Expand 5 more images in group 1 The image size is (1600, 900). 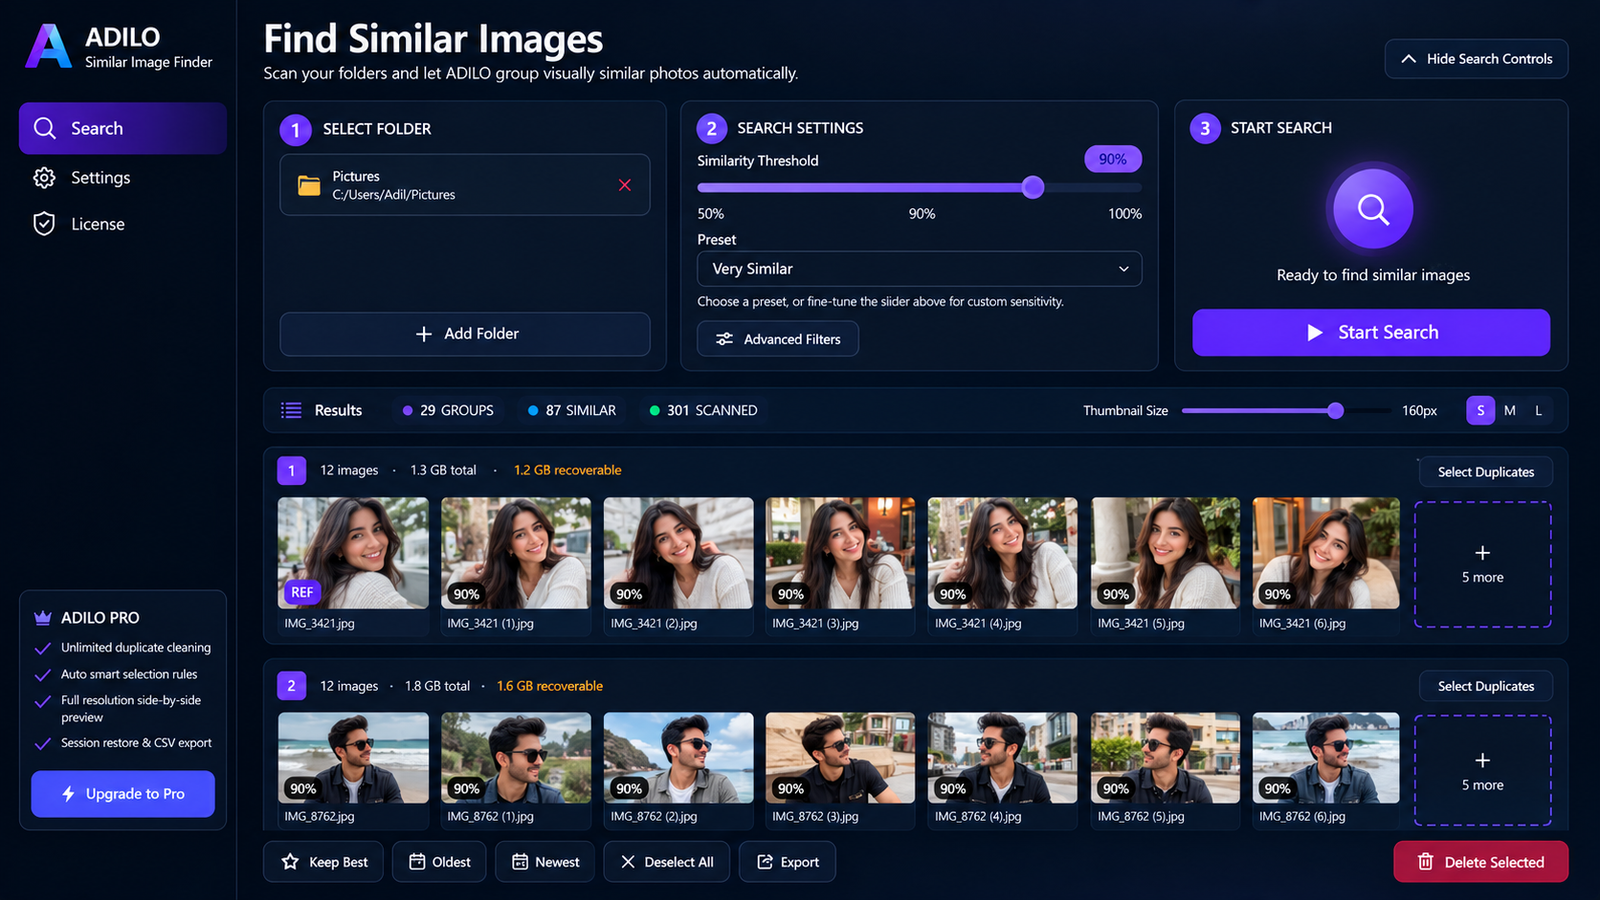1483,565
